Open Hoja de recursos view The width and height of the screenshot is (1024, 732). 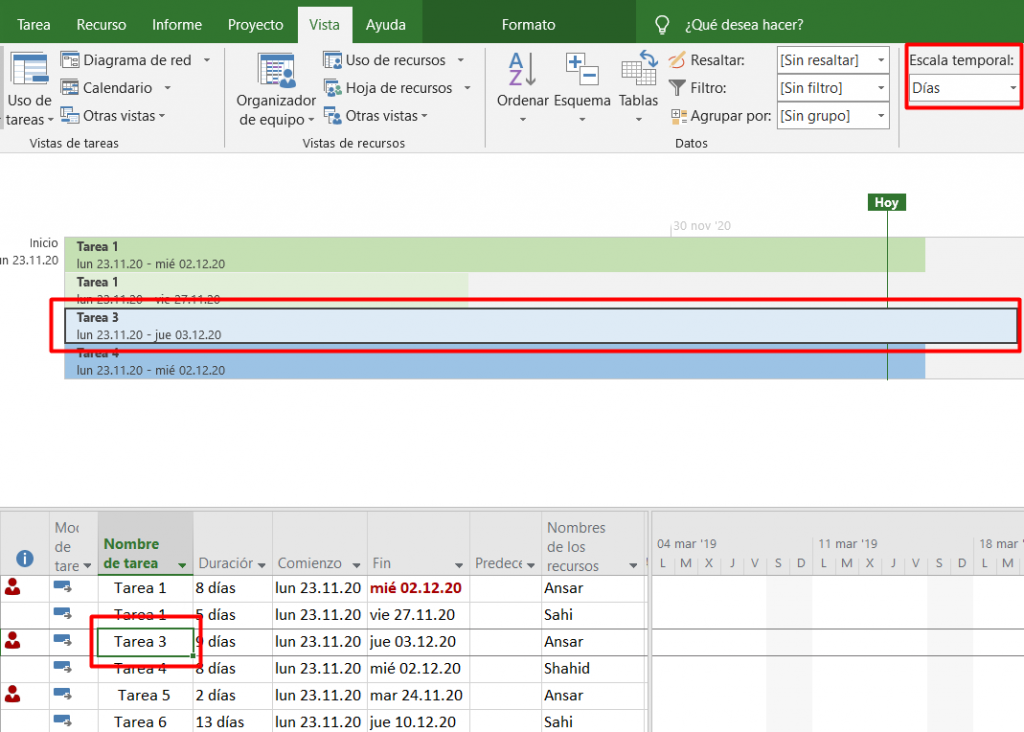point(398,88)
